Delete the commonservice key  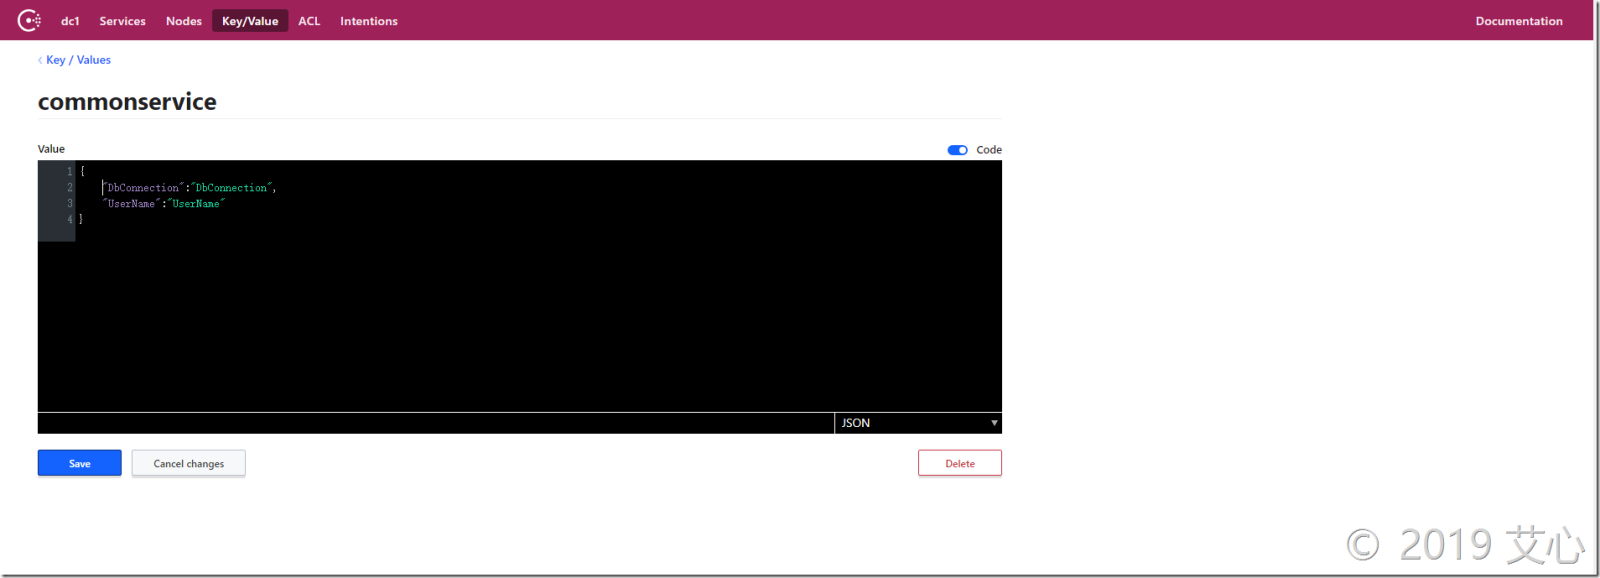(x=959, y=463)
